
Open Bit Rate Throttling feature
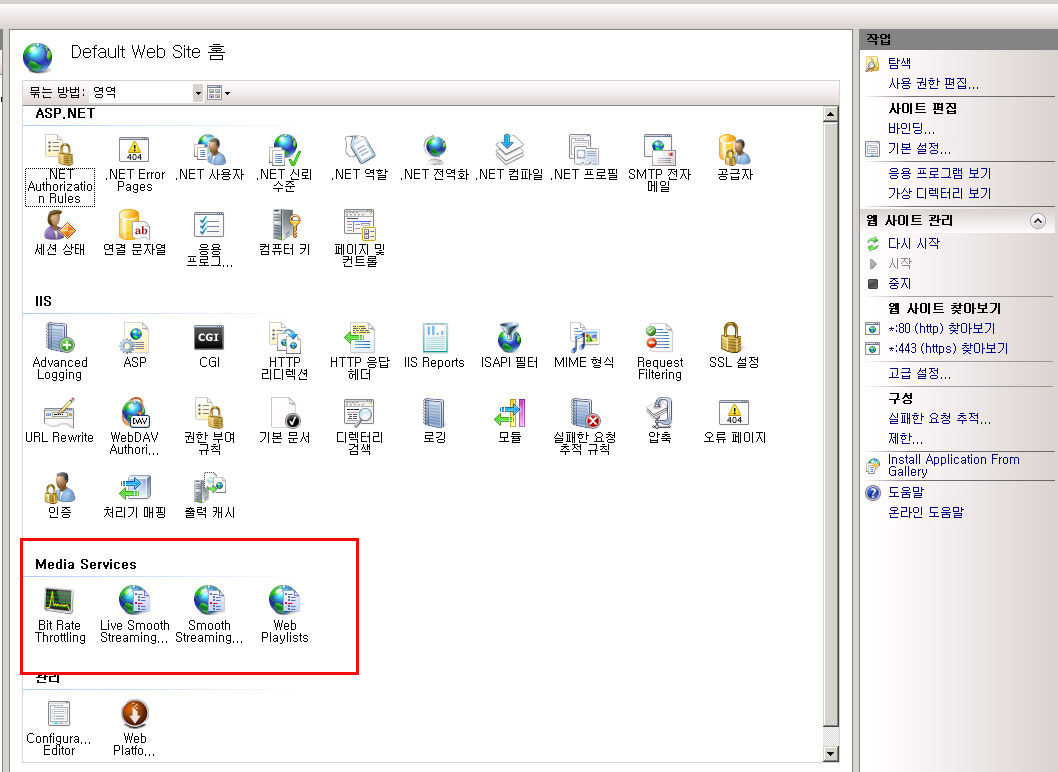59,615
